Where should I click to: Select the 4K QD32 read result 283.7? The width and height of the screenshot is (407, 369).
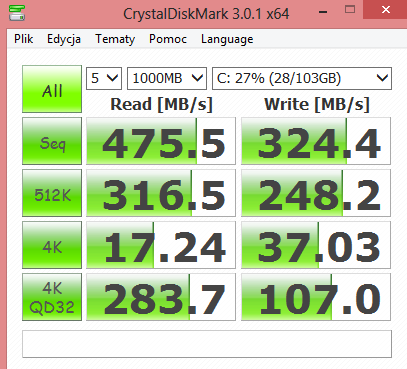coord(161,297)
